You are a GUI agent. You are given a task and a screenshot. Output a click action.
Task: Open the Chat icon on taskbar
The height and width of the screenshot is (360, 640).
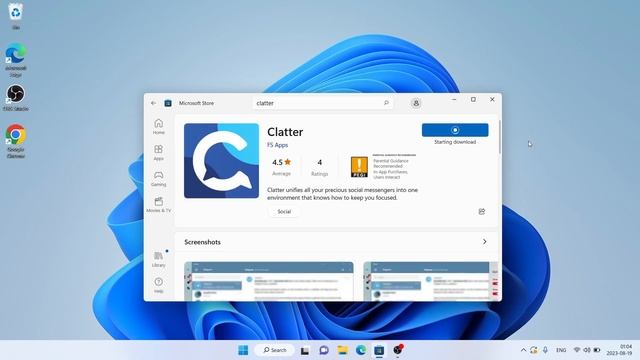[324, 350]
